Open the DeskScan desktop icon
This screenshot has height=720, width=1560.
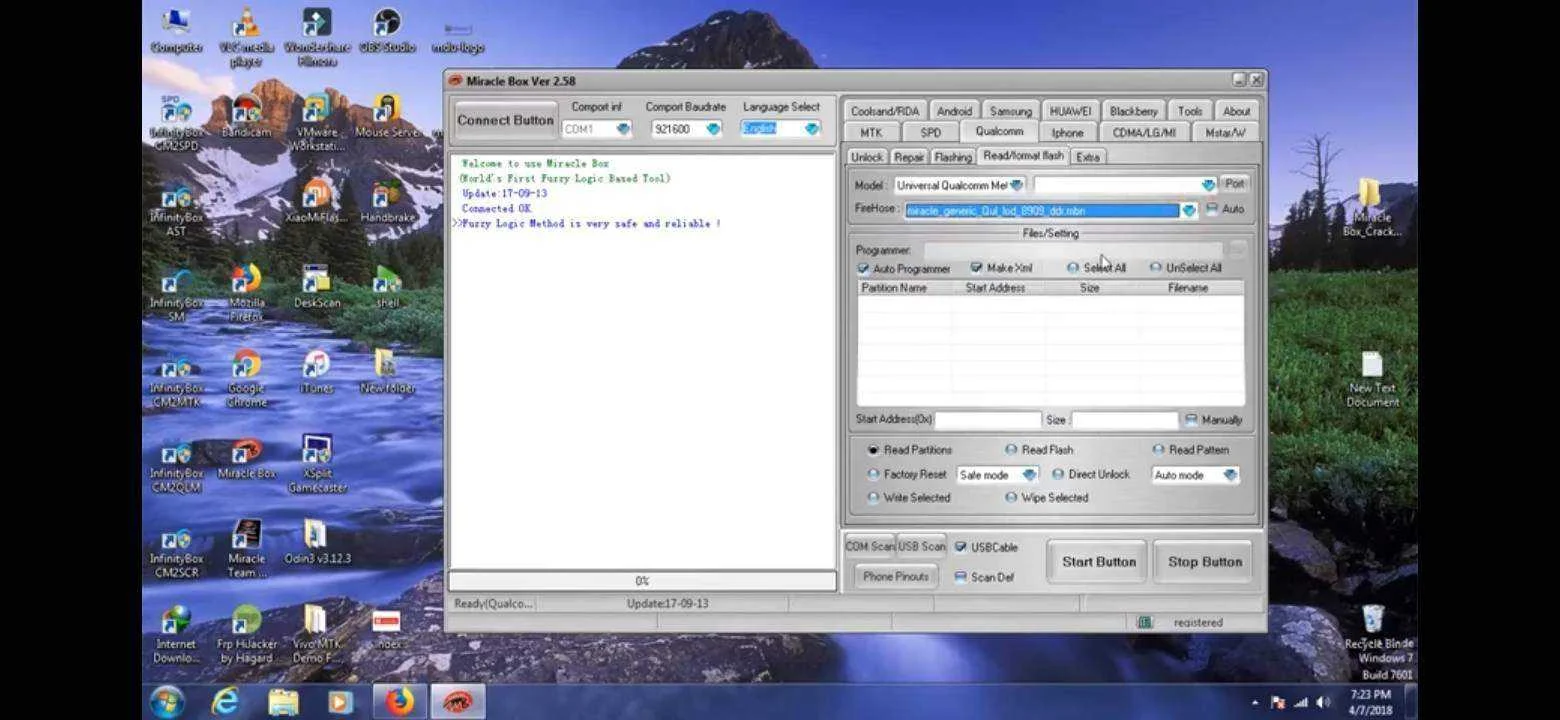(x=317, y=287)
